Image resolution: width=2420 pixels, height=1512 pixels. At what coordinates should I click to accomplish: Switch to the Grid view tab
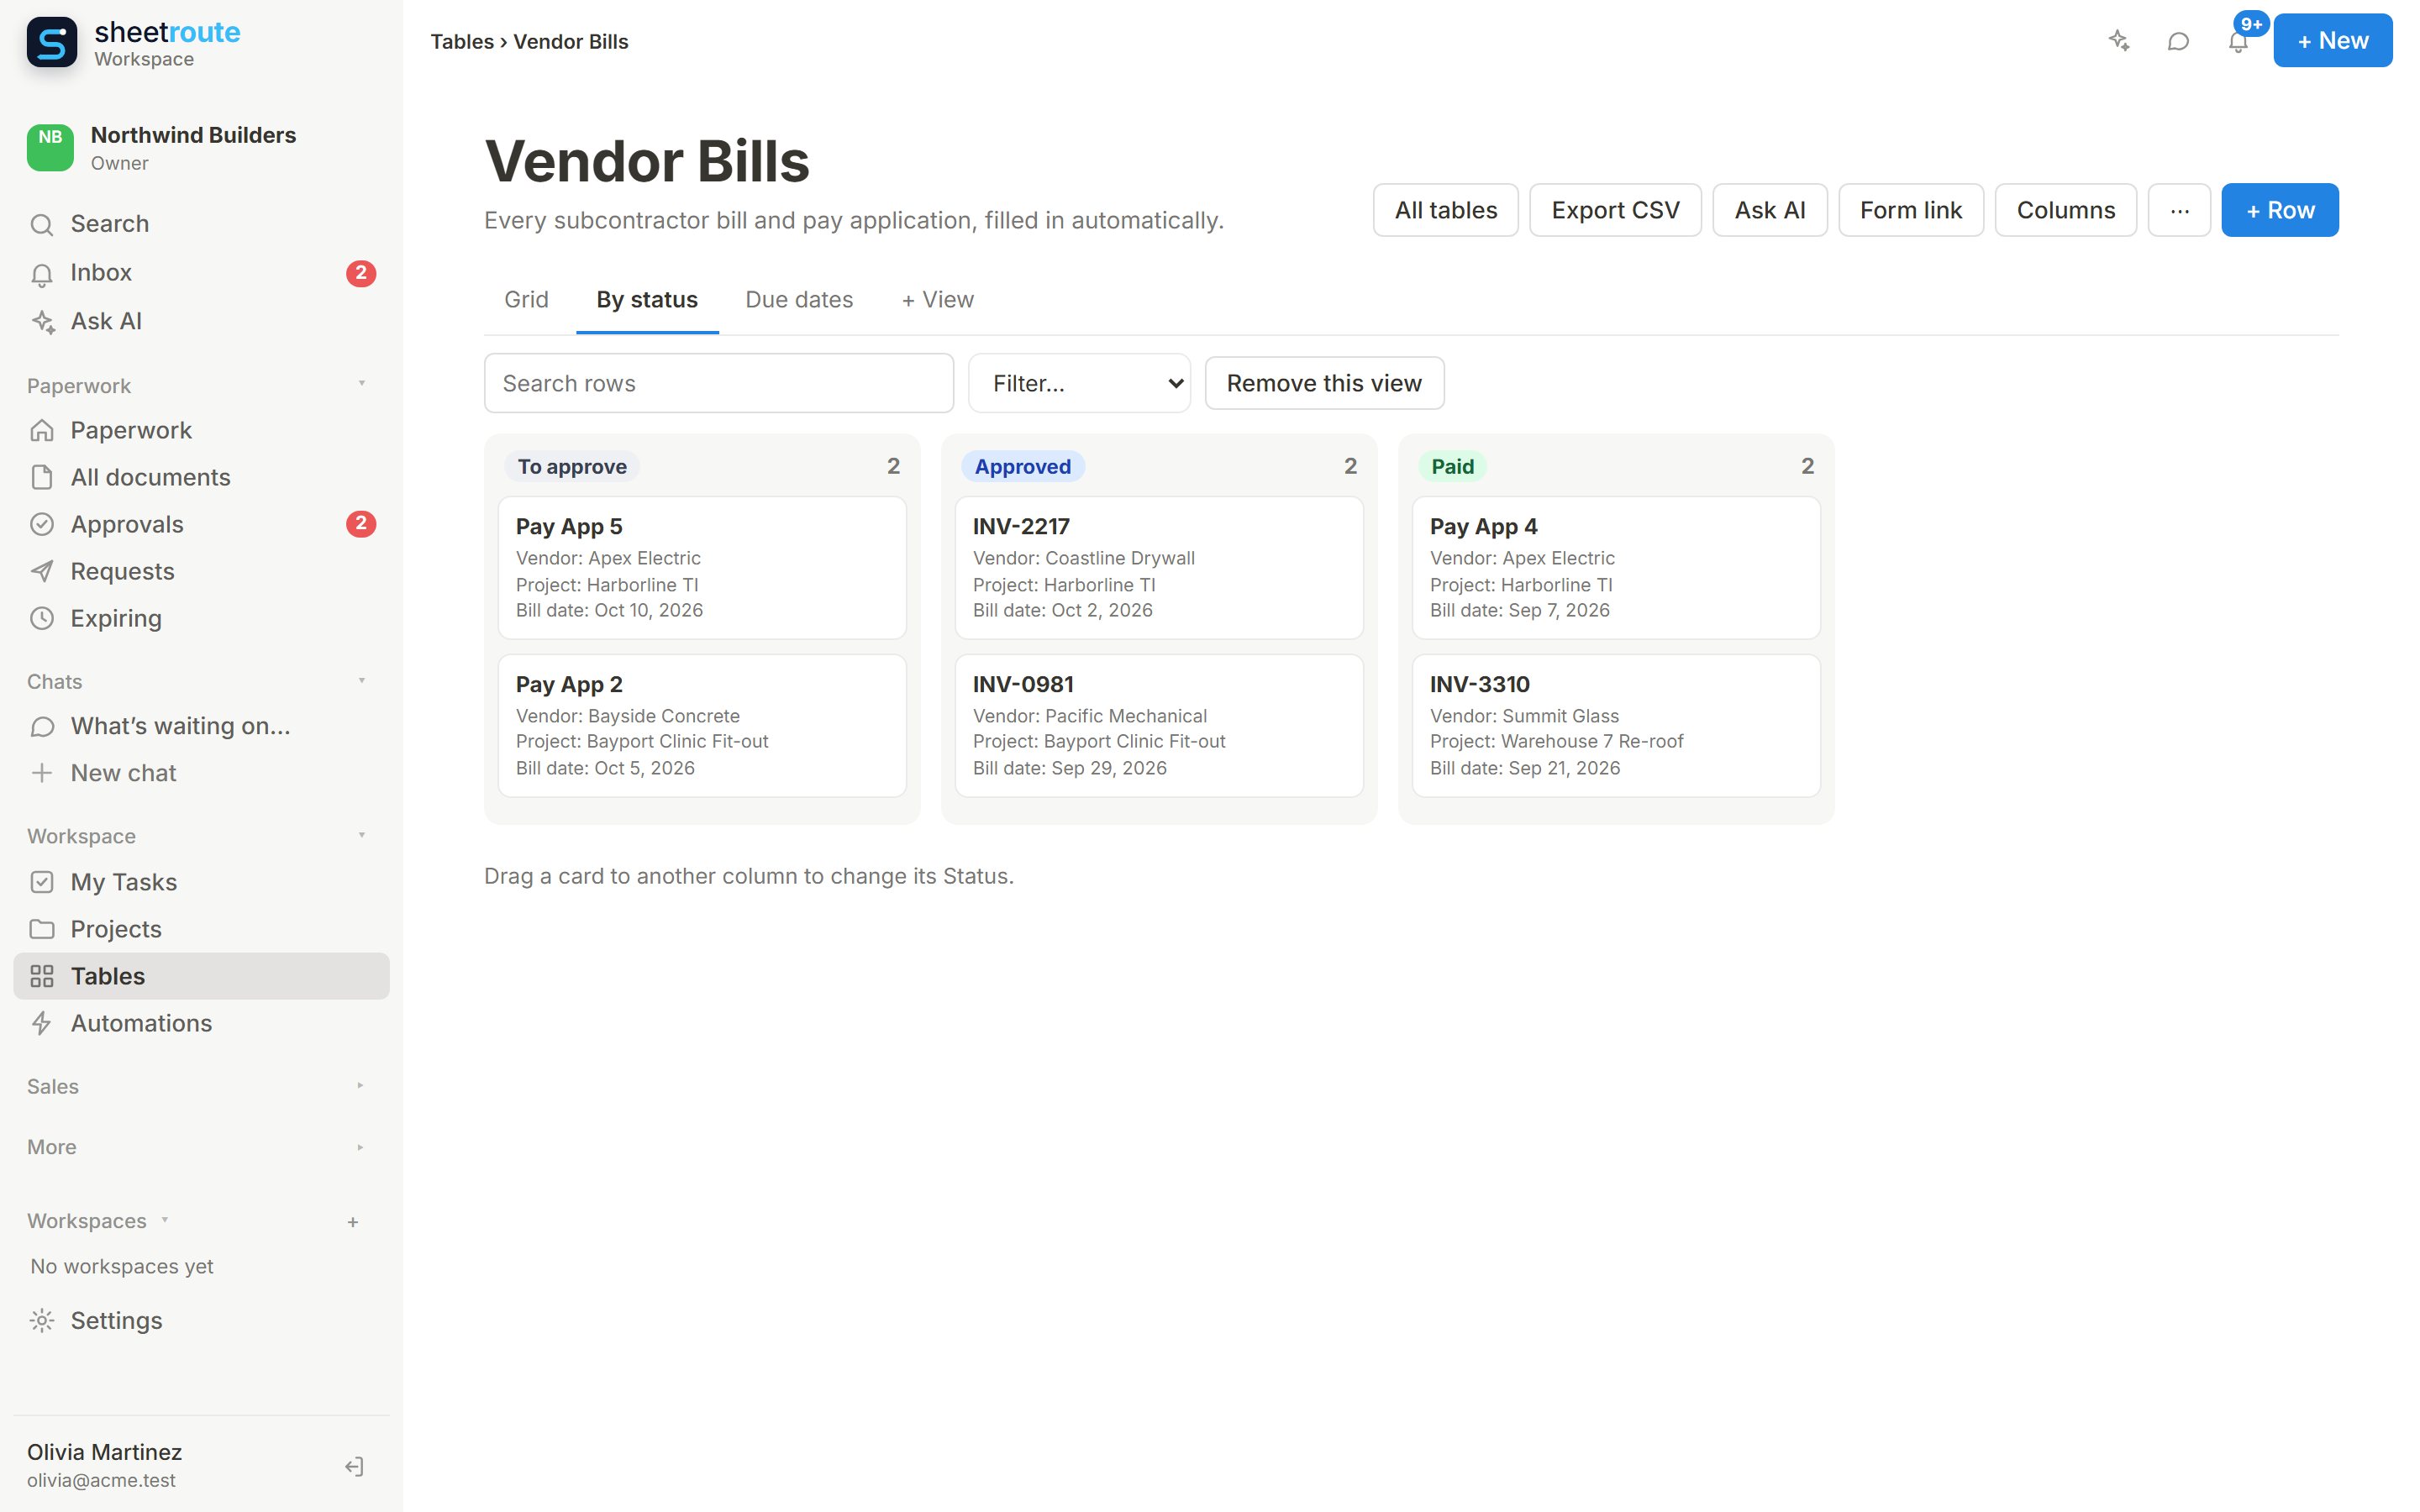click(x=526, y=300)
